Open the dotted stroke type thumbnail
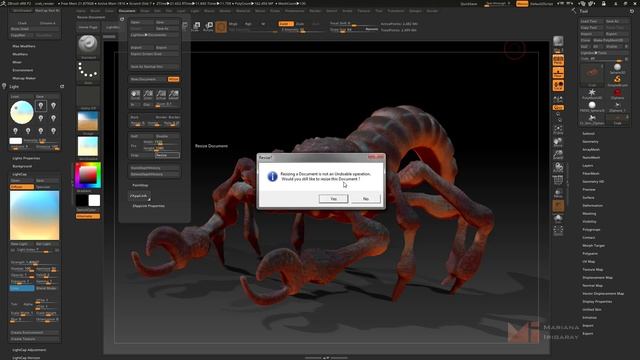 [x=88, y=72]
